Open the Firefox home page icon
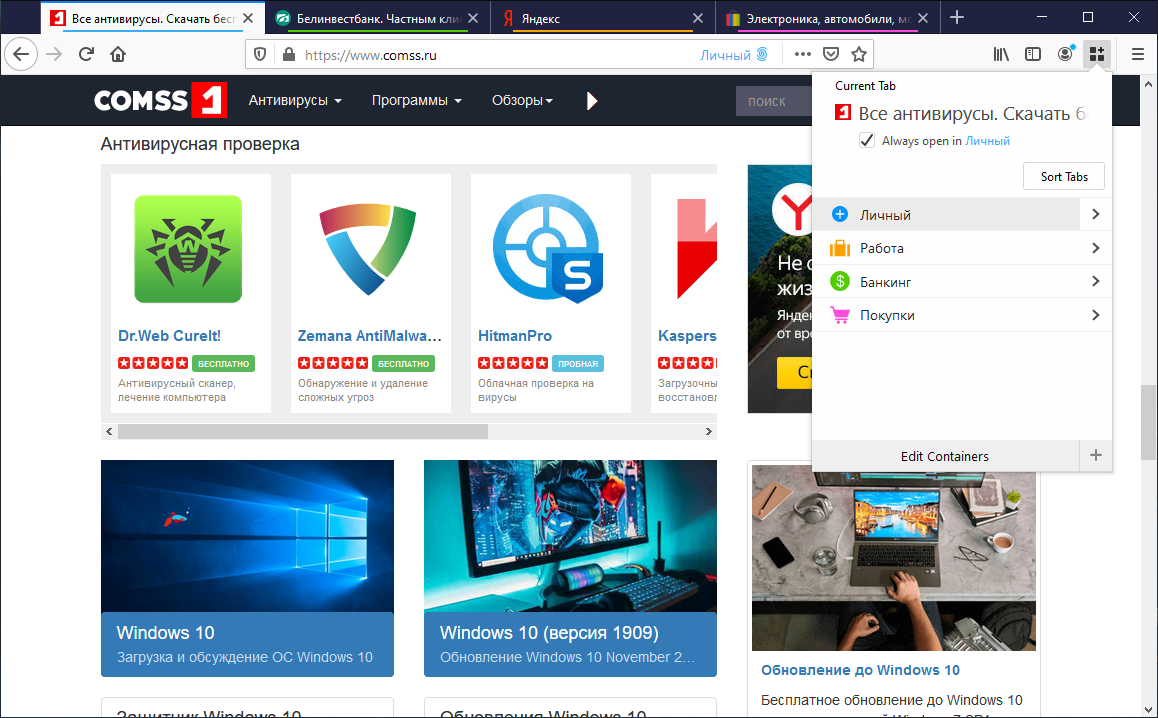The image size is (1158, 718). point(118,54)
